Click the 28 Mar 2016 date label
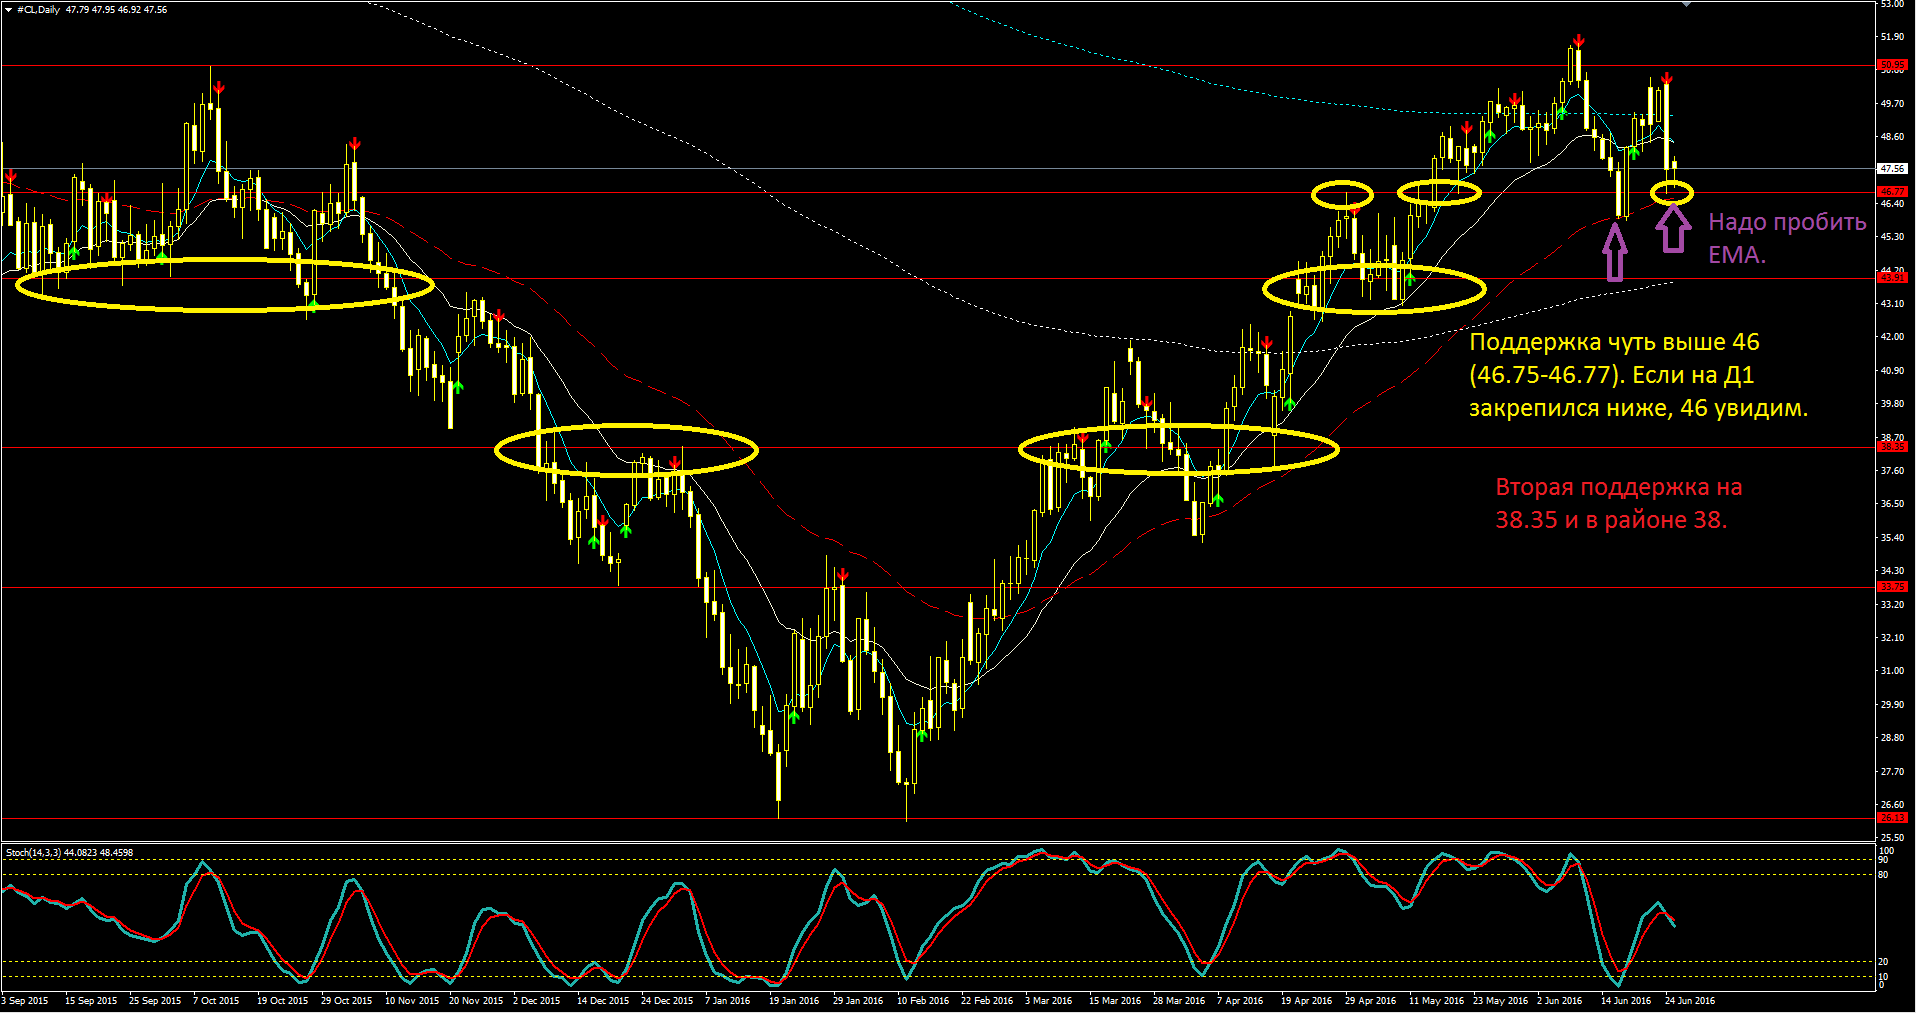1916x1014 pixels. (1179, 1001)
